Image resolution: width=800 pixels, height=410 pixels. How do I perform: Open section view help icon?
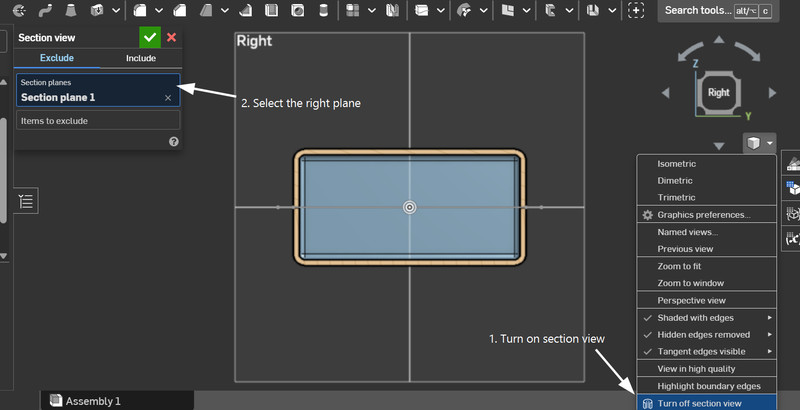174,142
